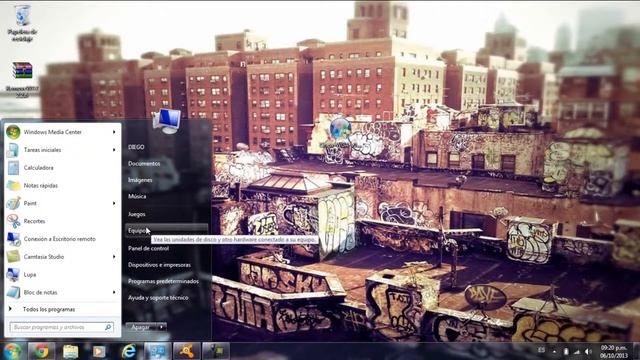Open Conexión a Escritorio remoto

[x=62, y=239]
